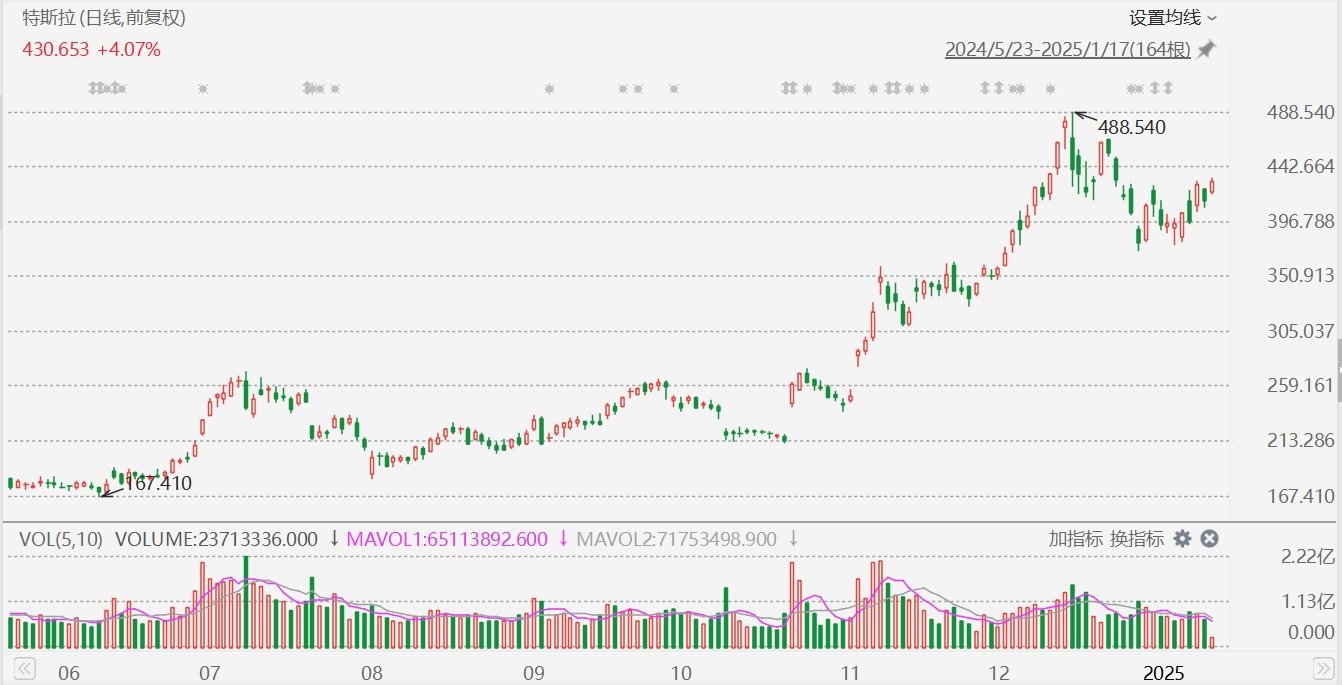The height and width of the screenshot is (685, 1342).
Task: Open the 2024/5/23-2025/1/17 date range link
Action: pyautogui.click(x=1067, y=49)
